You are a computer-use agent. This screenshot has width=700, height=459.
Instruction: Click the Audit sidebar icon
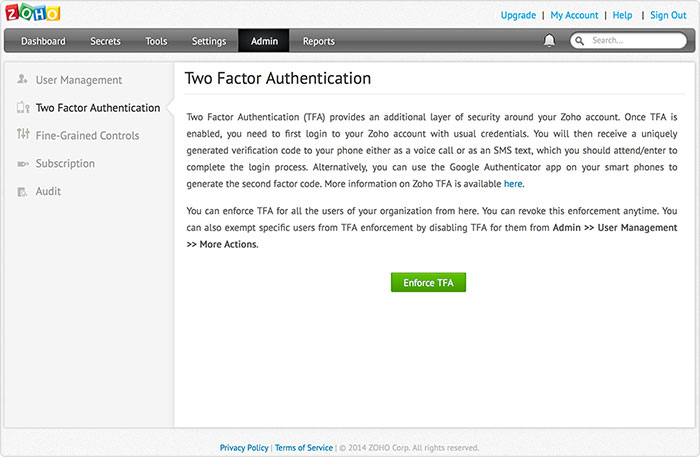click(22, 192)
